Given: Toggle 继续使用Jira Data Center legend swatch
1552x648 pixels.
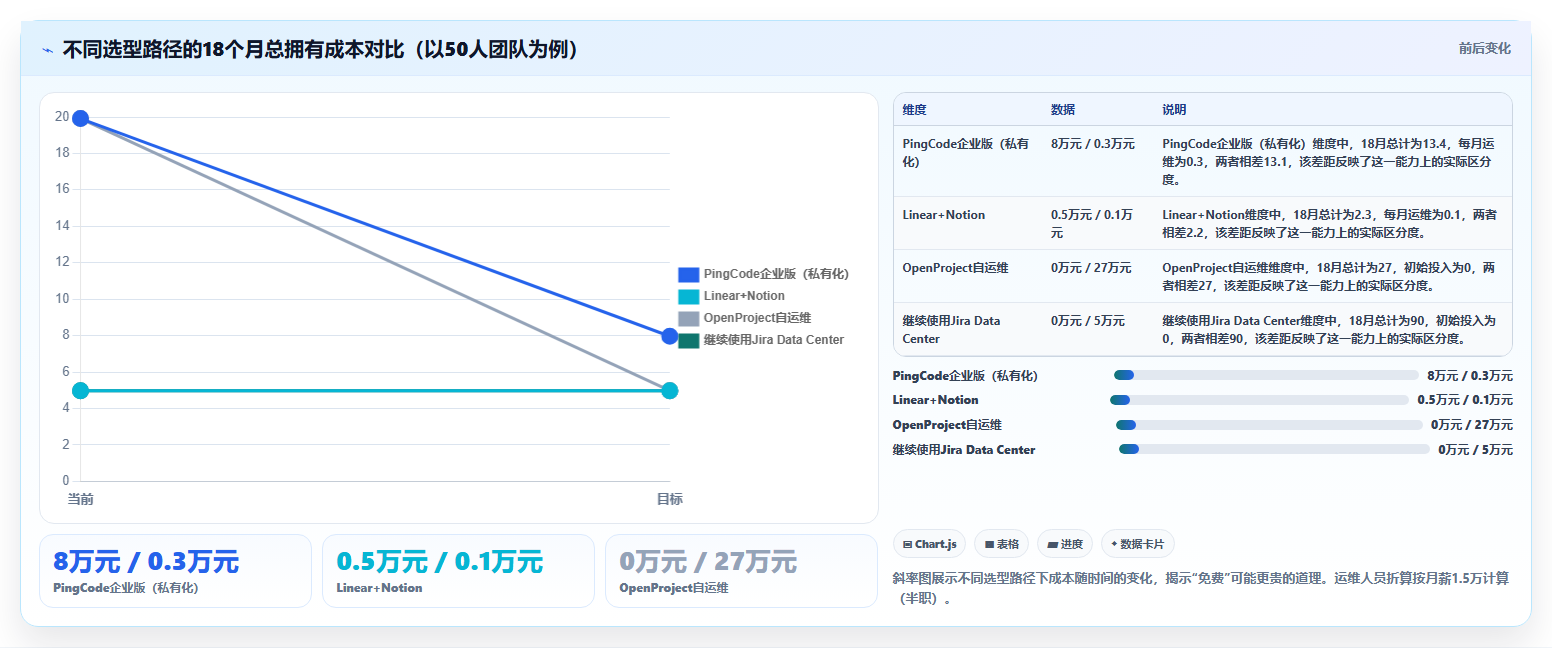Looking at the screenshot, I should (688, 340).
